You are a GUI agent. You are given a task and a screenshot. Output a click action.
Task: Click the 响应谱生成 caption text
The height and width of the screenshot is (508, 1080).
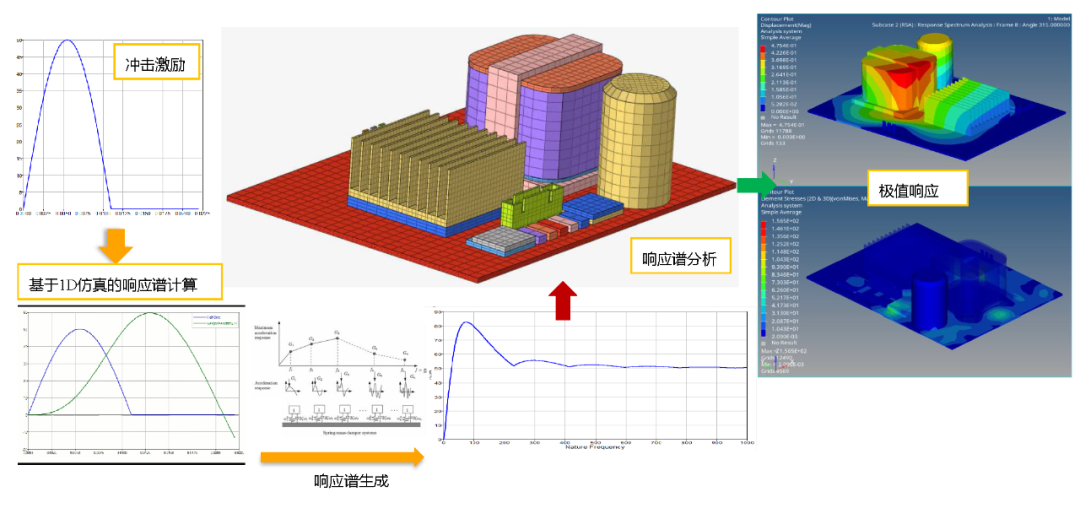pyautogui.click(x=351, y=481)
